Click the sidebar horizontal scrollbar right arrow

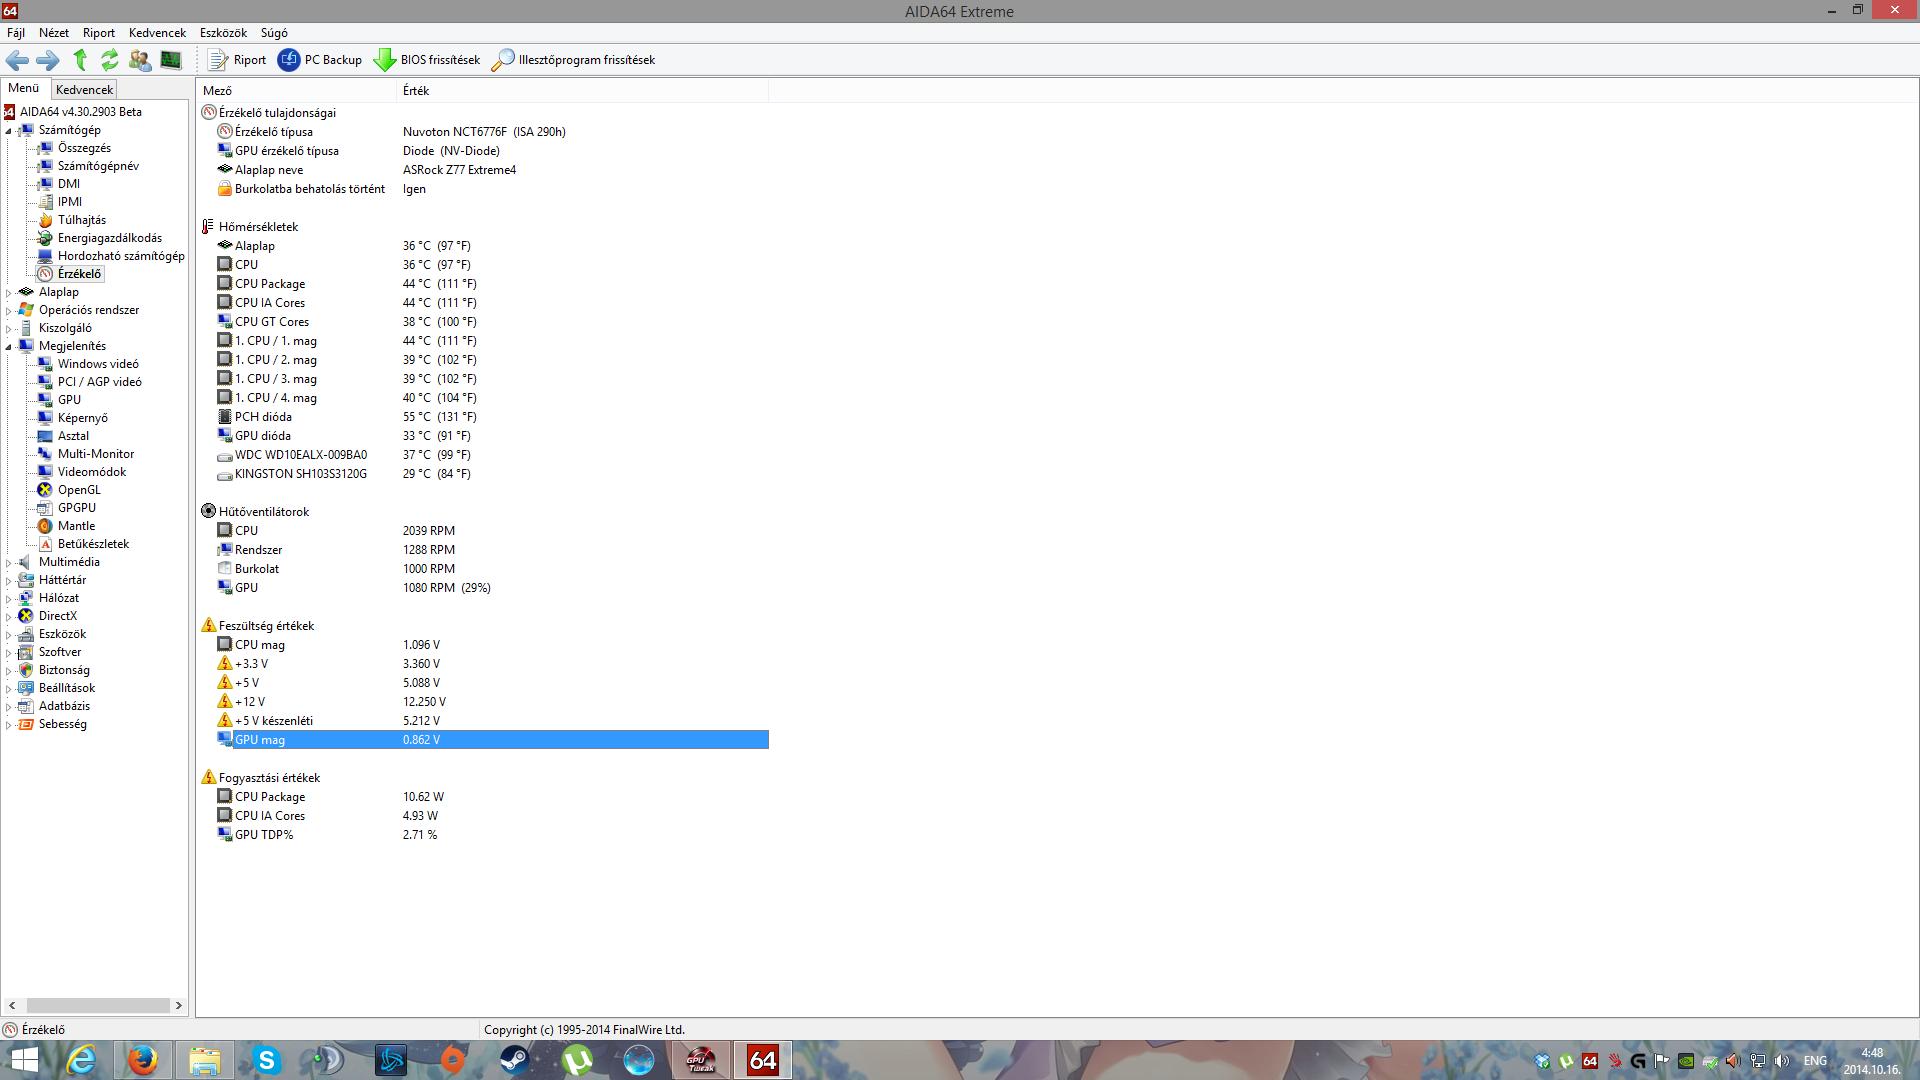179,1005
